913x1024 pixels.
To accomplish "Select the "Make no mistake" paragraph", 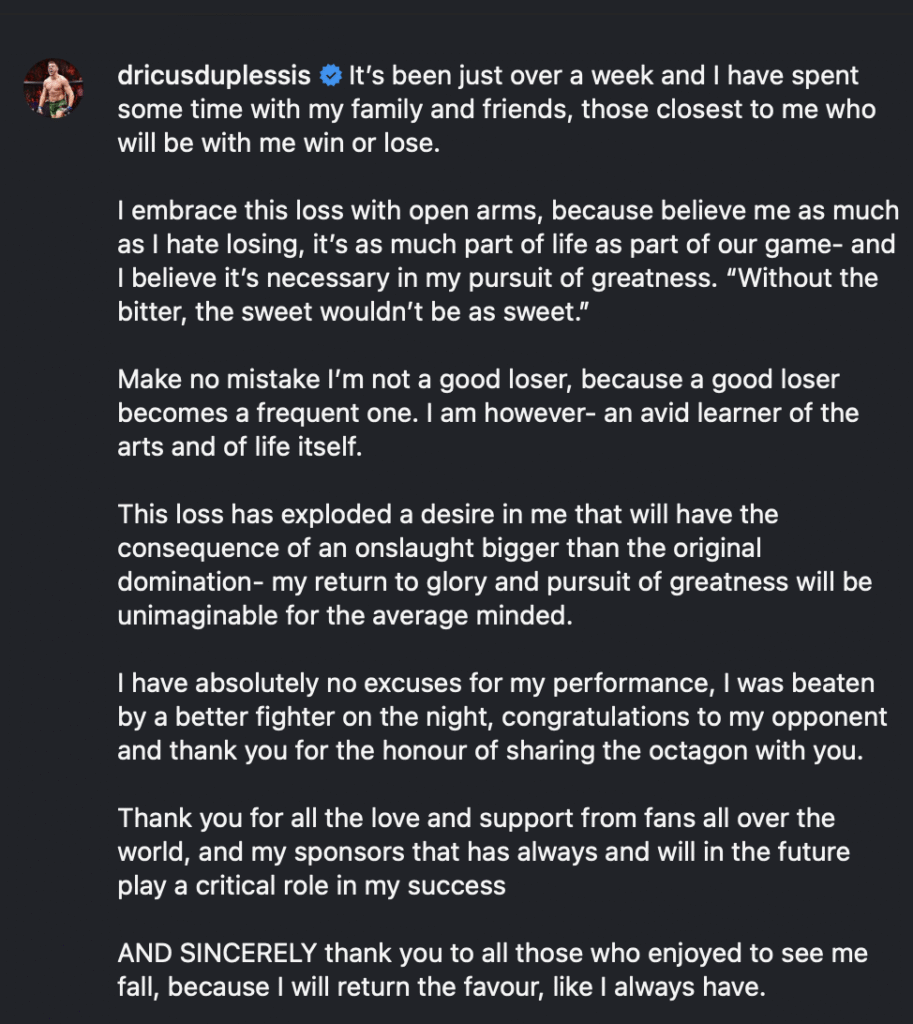I will [488, 413].
